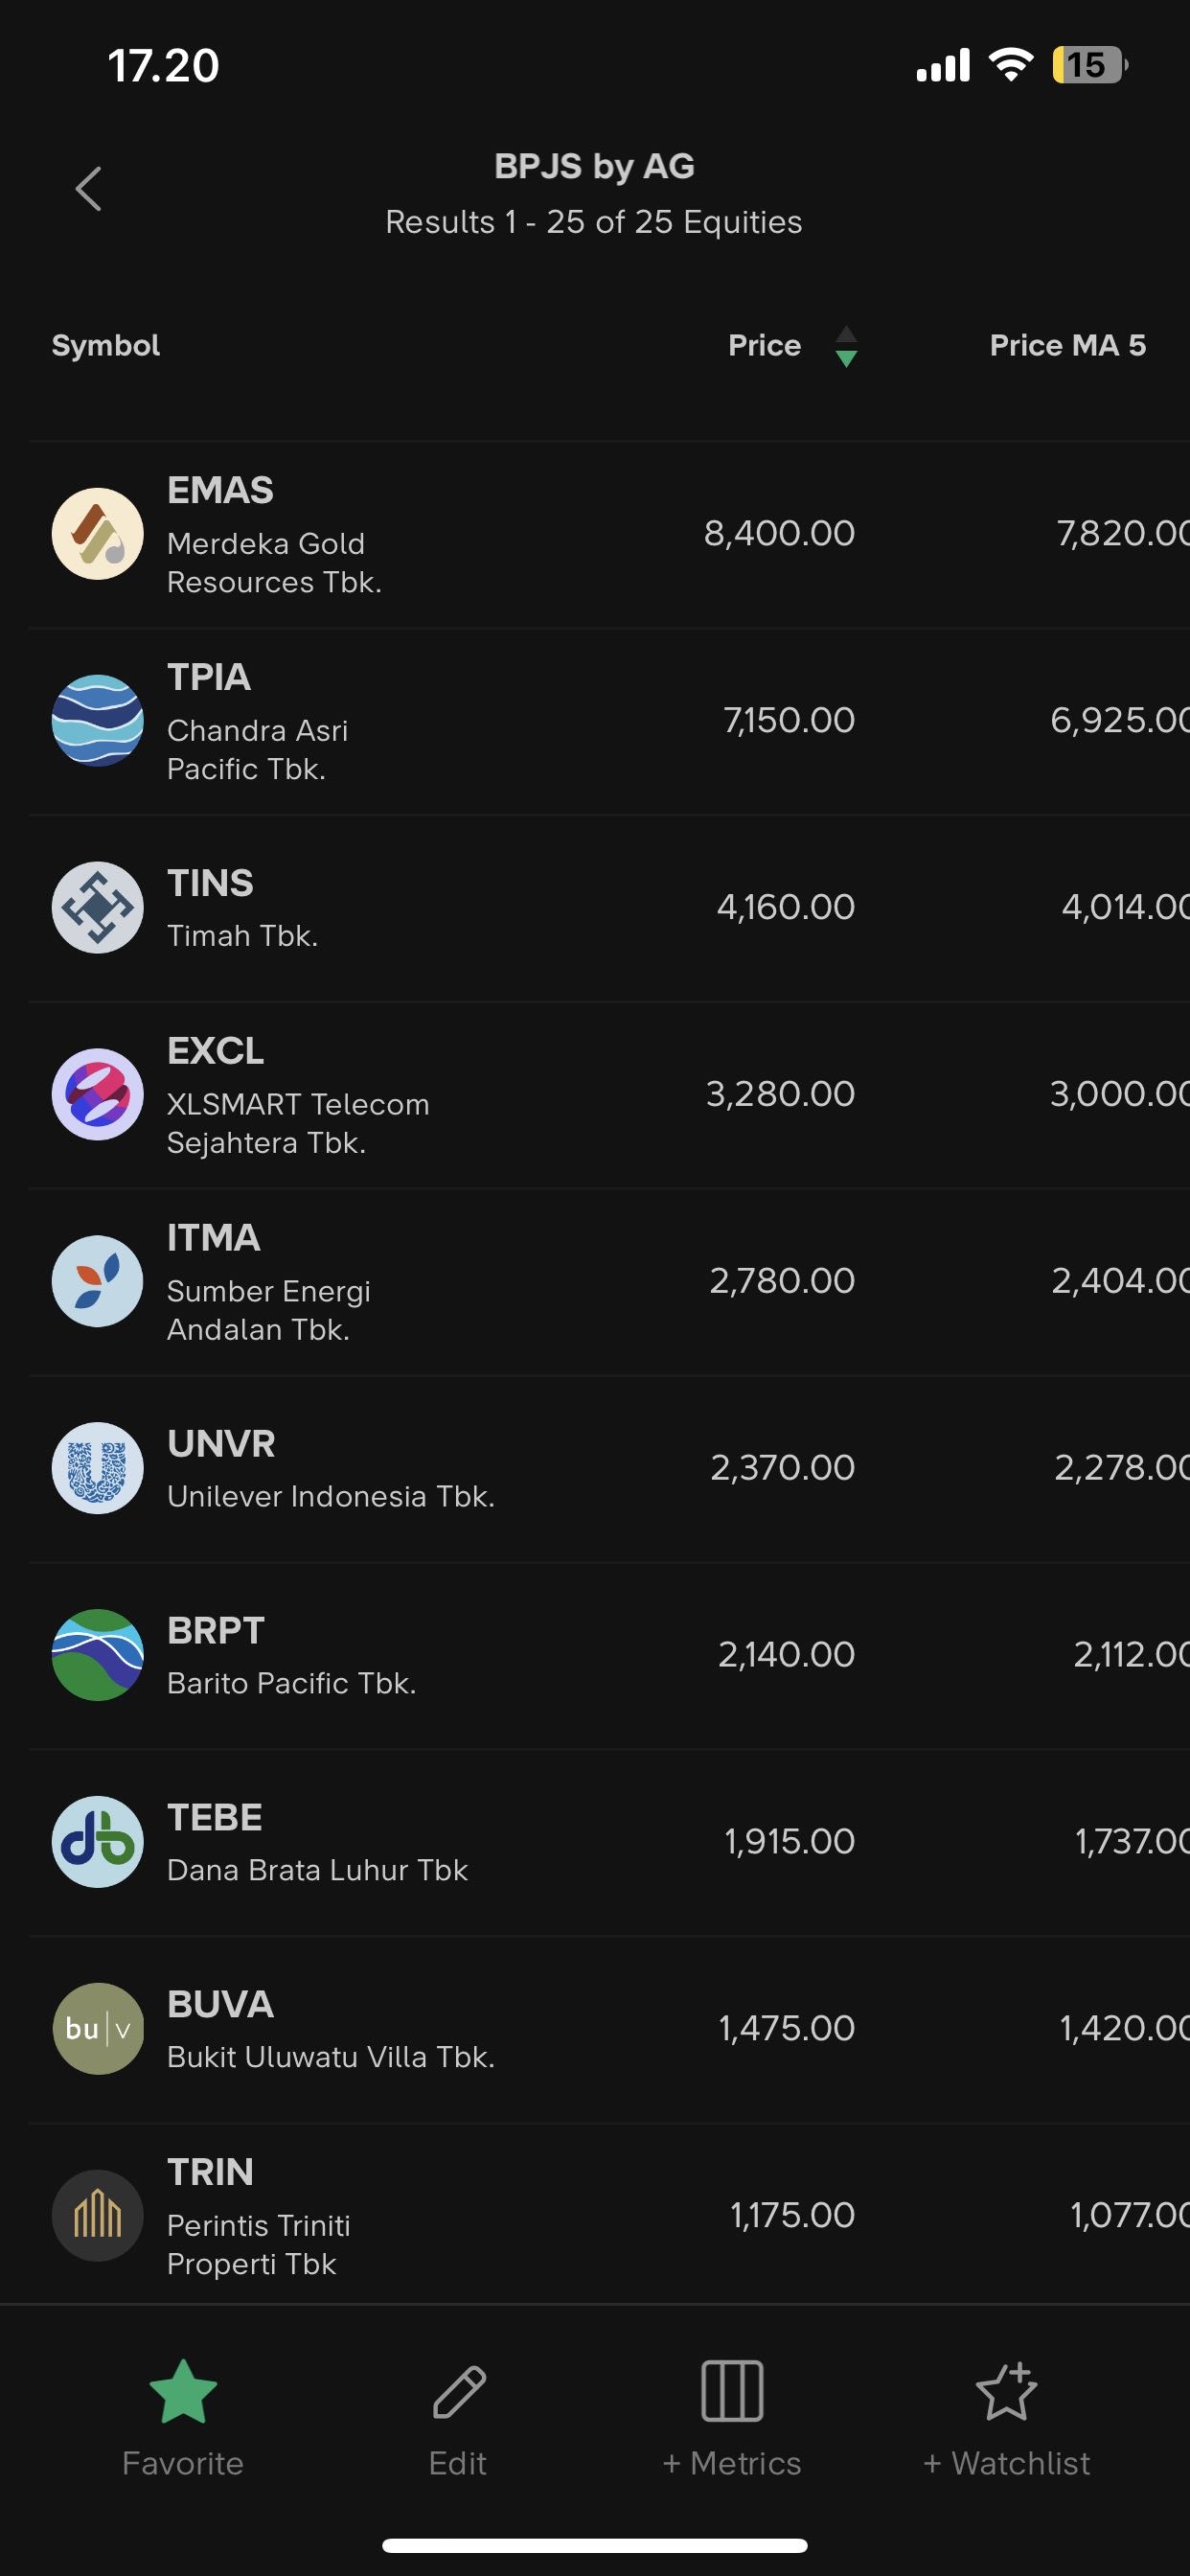This screenshot has height=2576, width=1190.
Task: Tap the BRPT Barito Pacific logo
Action: [97, 1655]
